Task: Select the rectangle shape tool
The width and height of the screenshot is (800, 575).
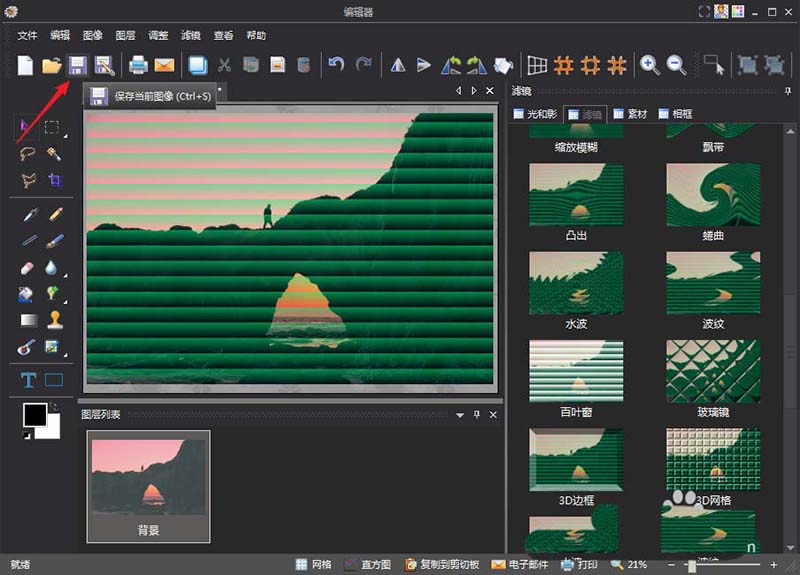Action: [x=54, y=380]
